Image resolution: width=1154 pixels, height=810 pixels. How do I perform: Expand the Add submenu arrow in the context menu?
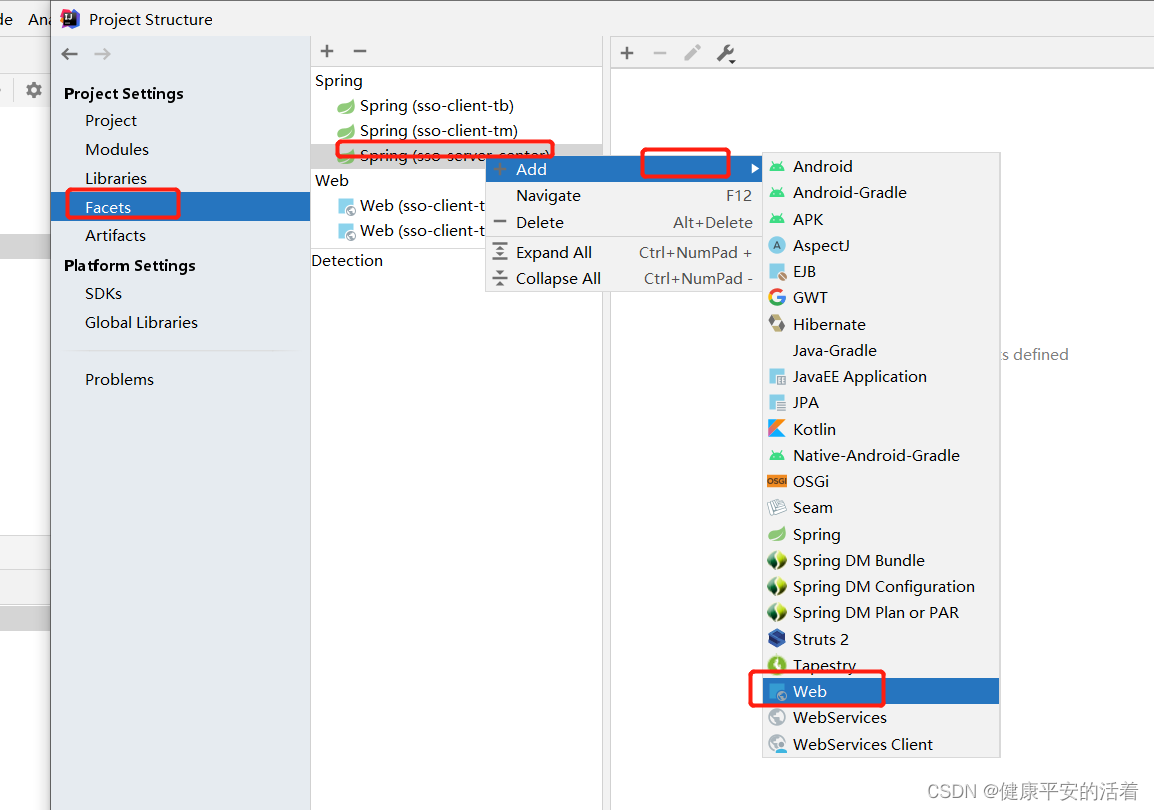coord(754,169)
